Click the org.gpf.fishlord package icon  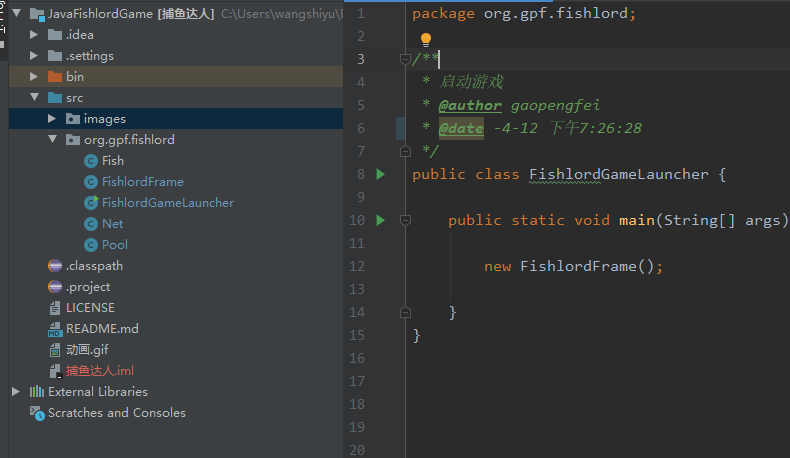click(x=73, y=140)
